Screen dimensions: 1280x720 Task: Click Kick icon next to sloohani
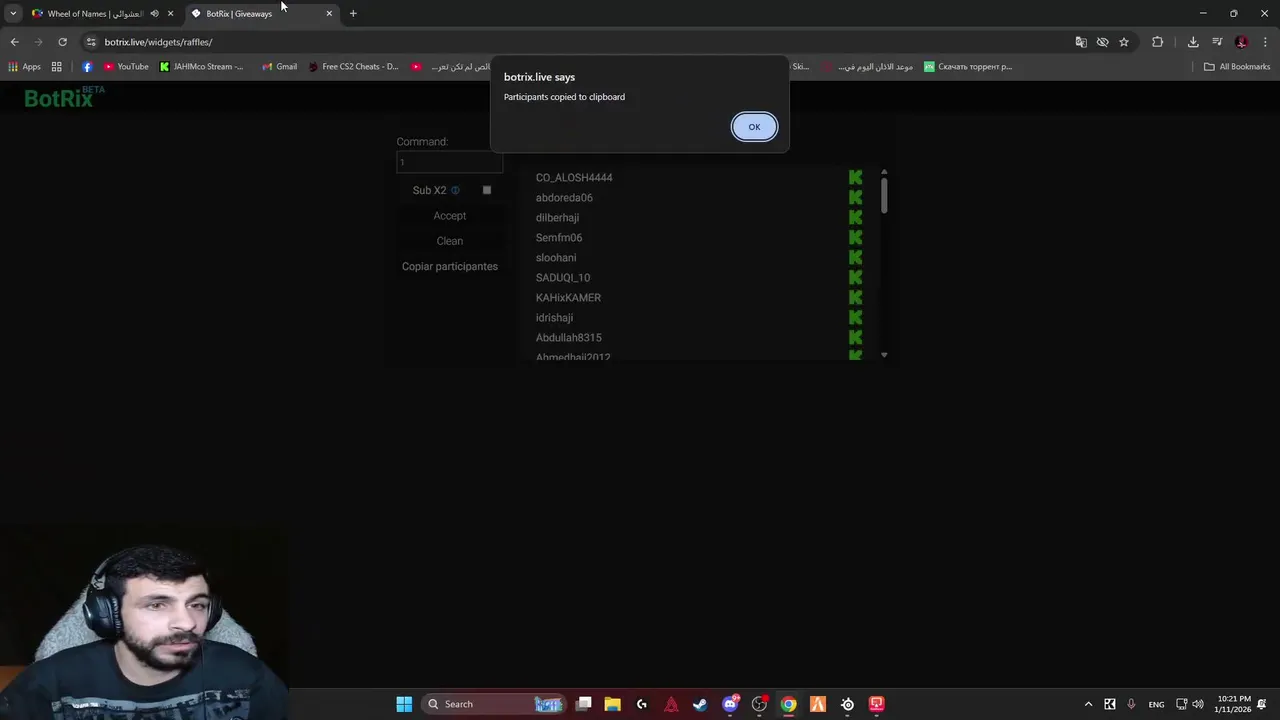[x=855, y=258]
